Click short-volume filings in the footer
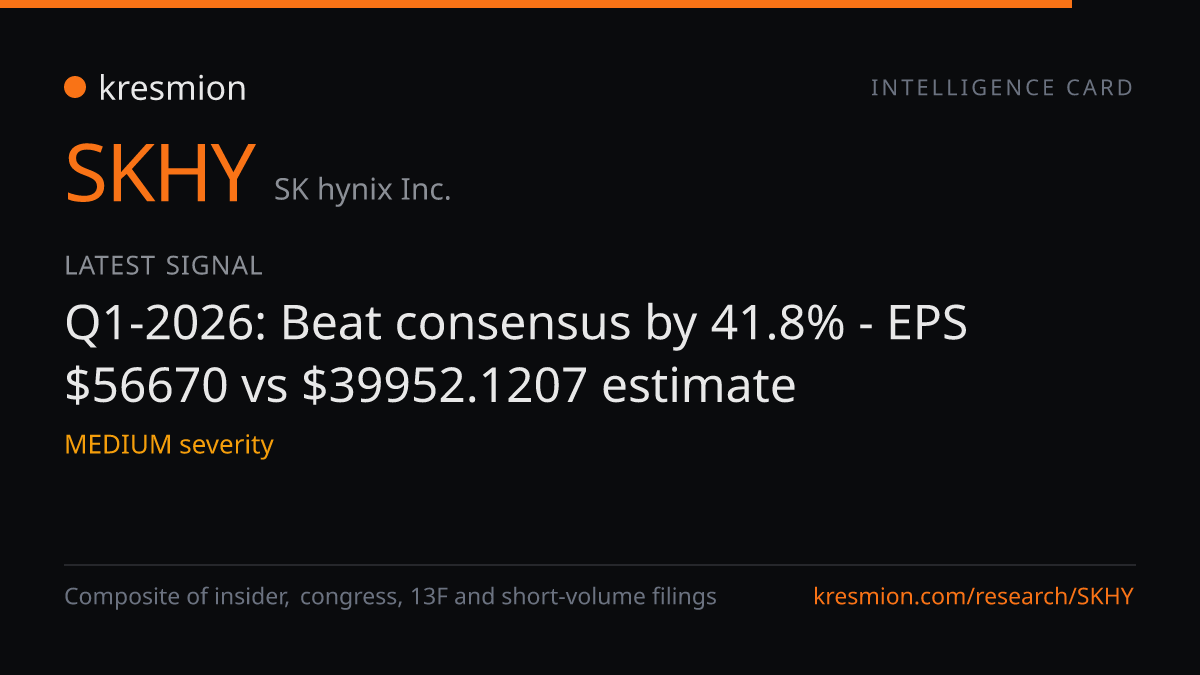Screen dimensions: 1200x675 point(608,597)
